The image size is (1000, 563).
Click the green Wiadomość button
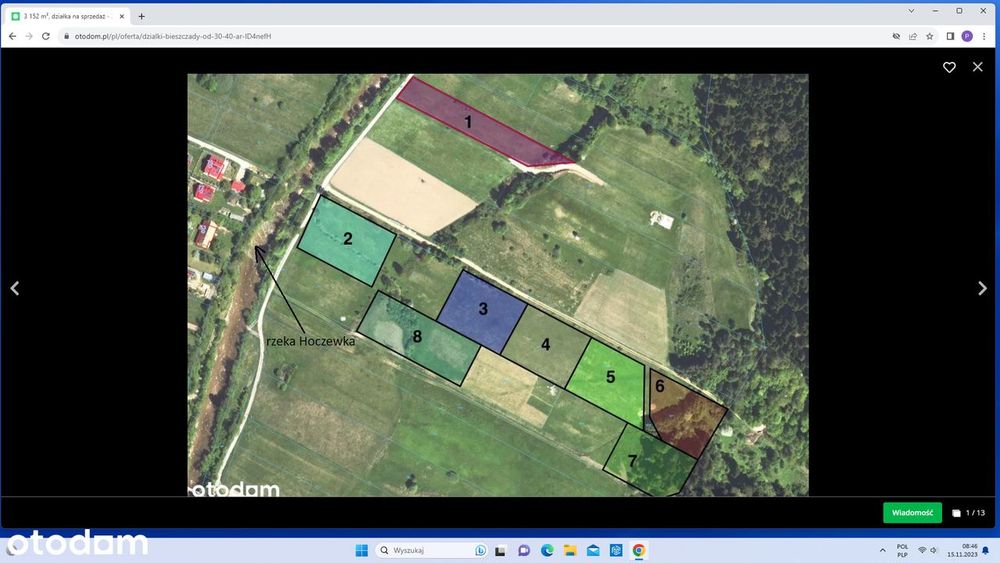pos(912,513)
